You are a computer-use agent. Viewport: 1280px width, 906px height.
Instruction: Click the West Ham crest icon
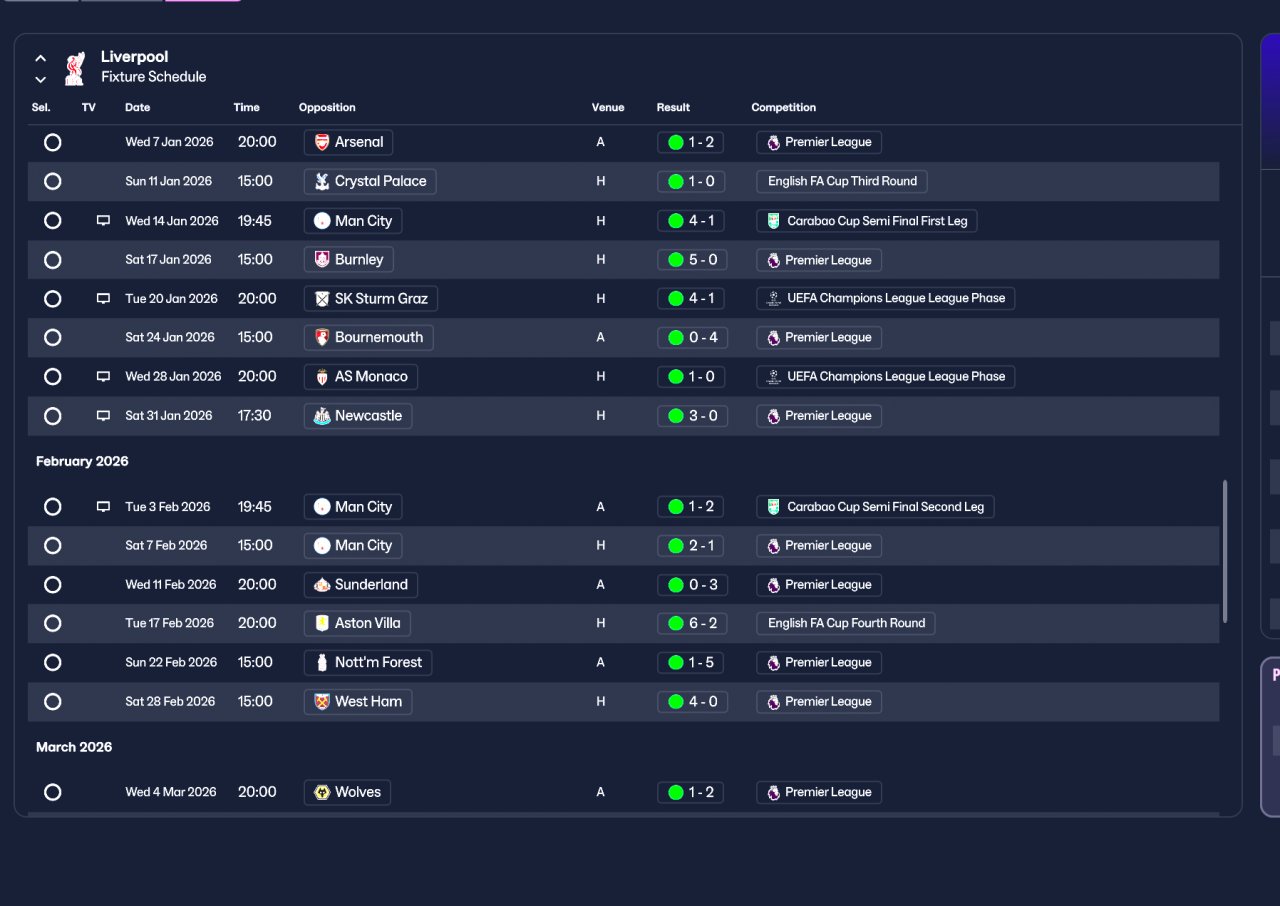[x=322, y=701]
